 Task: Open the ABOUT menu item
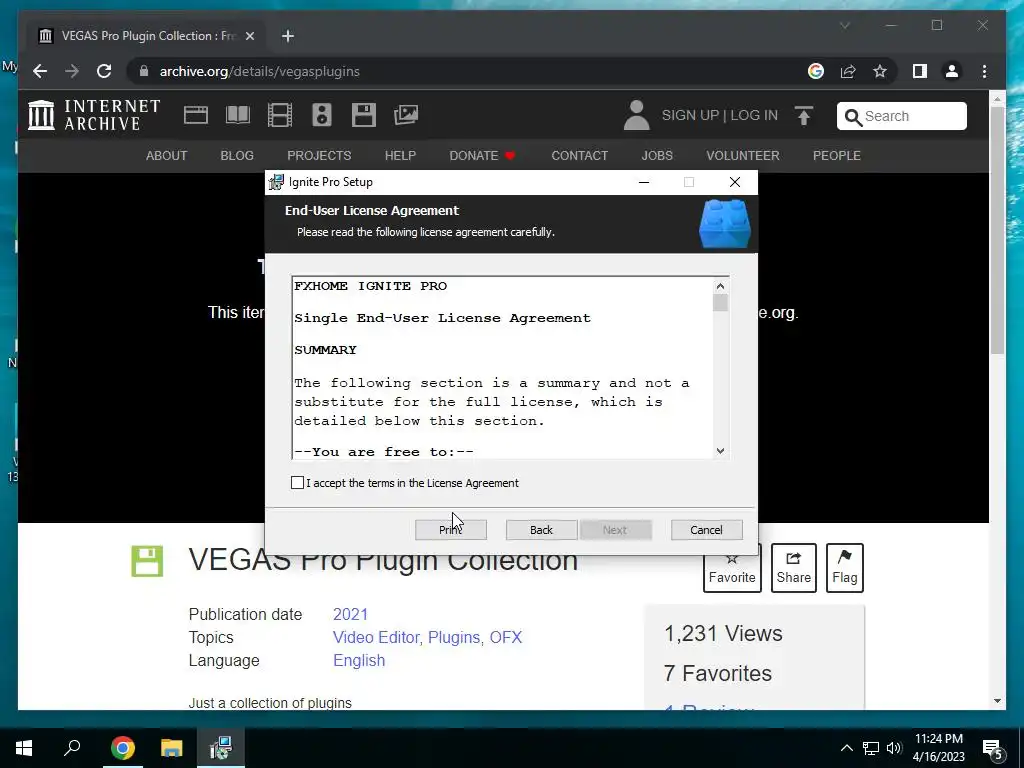point(167,155)
